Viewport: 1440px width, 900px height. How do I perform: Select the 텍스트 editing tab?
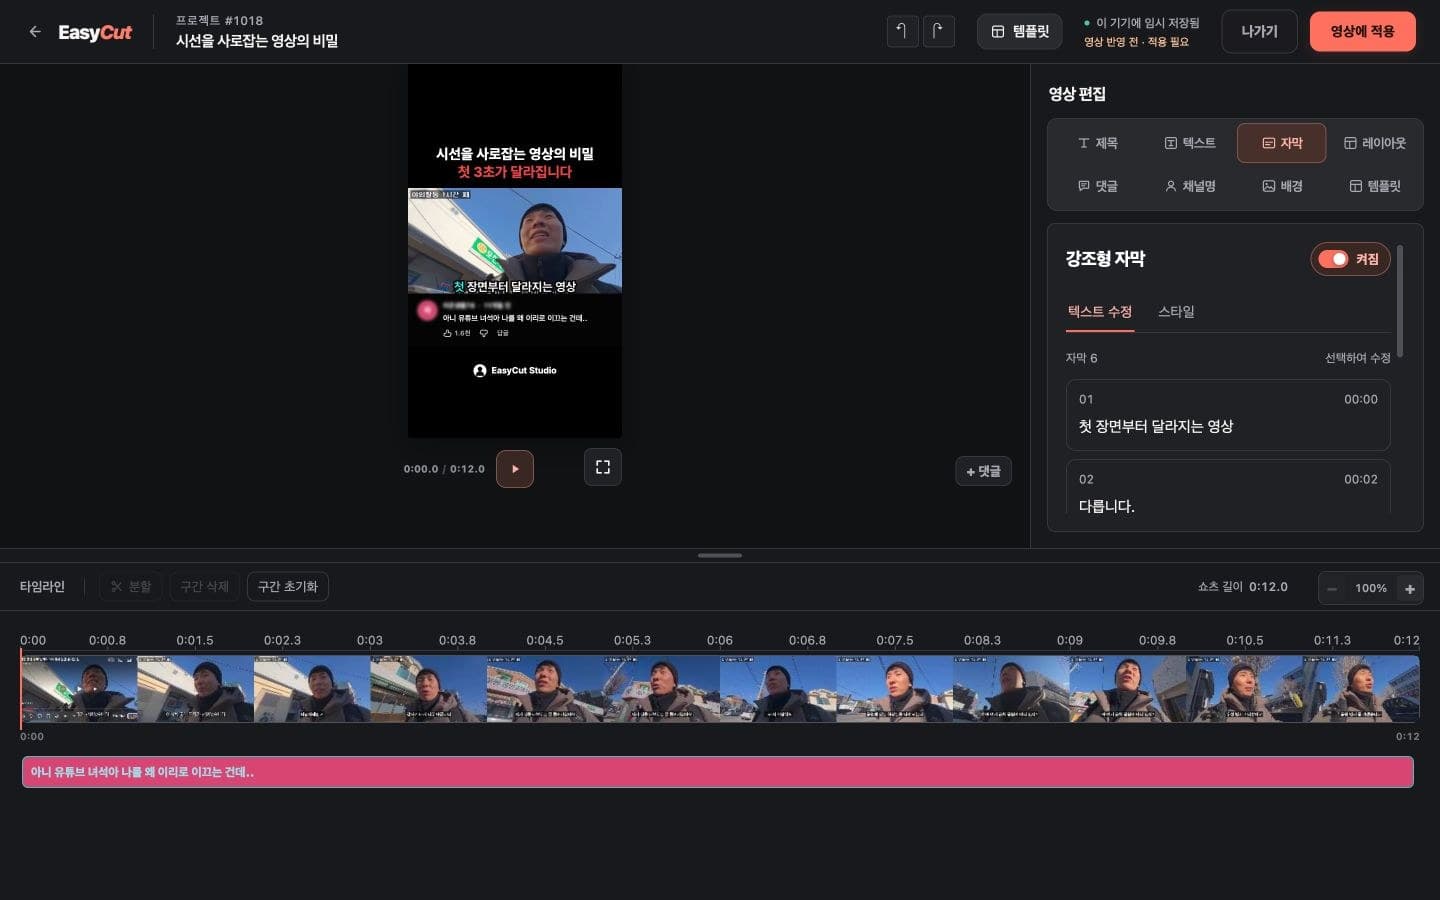point(1190,143)
